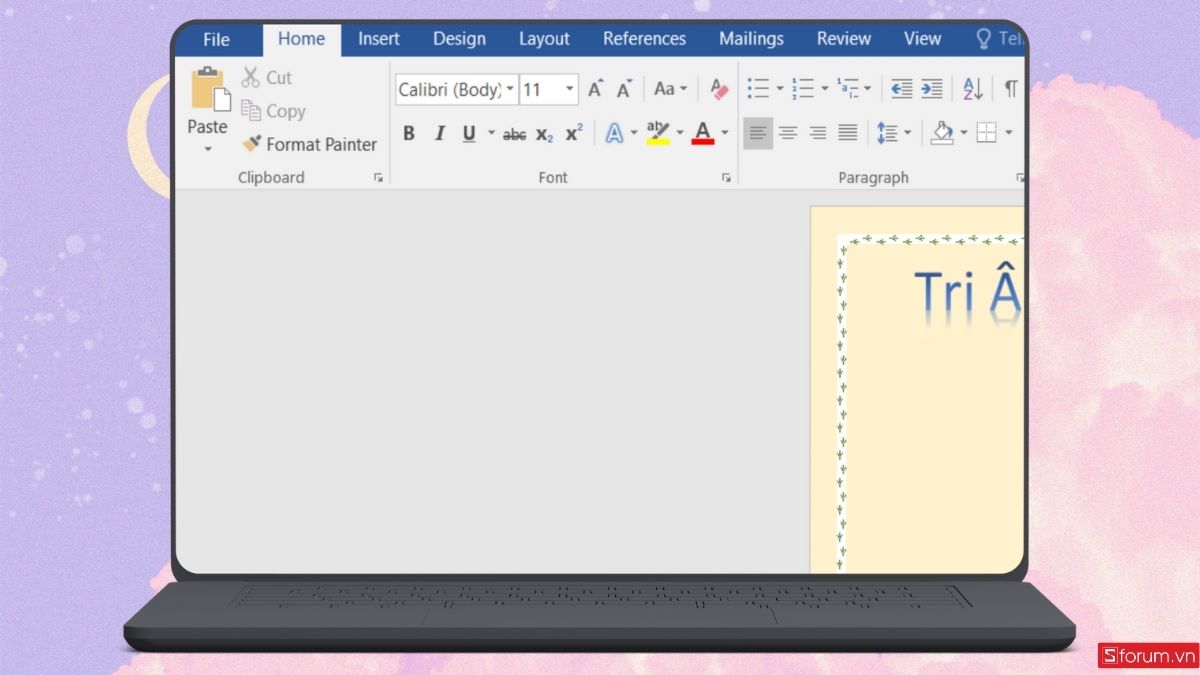
Task: Switch to the References ribbon tab
Action: tap(643, 39)
